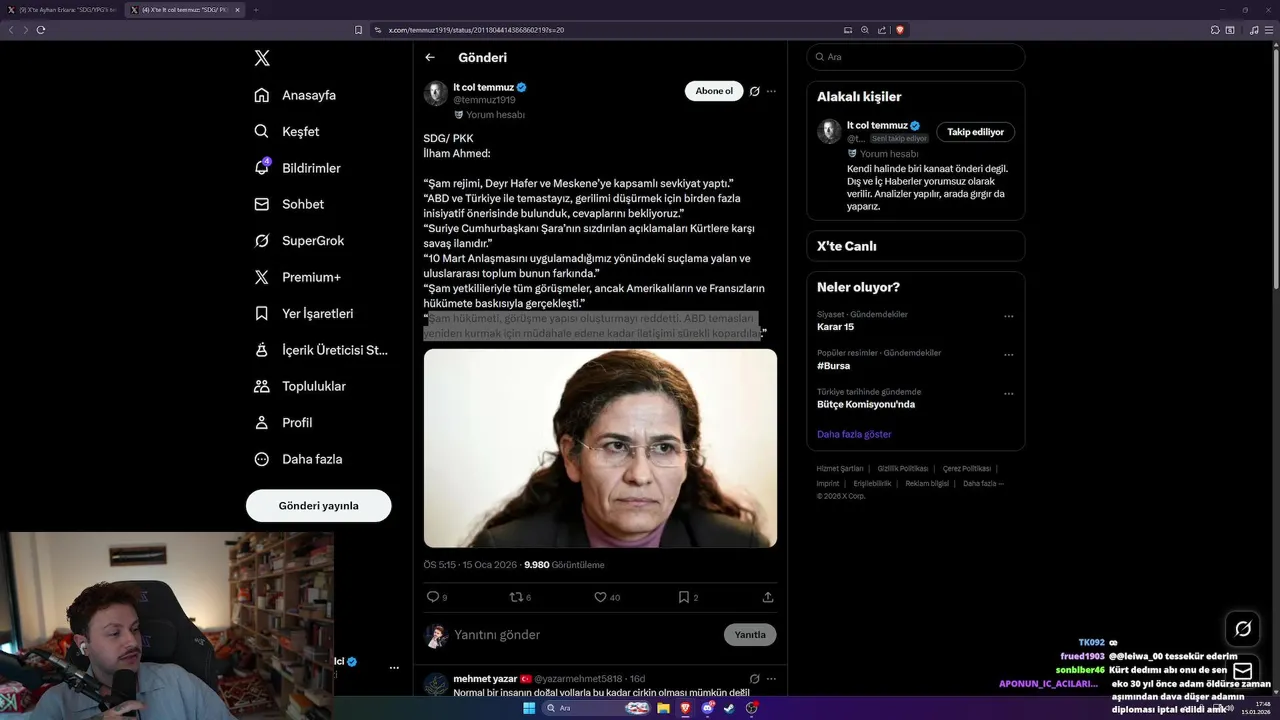The height and width of the screenshot is (720, 1280).
Task: Open account menu dots in sidebar bottom
Action: tap(394, 668)
